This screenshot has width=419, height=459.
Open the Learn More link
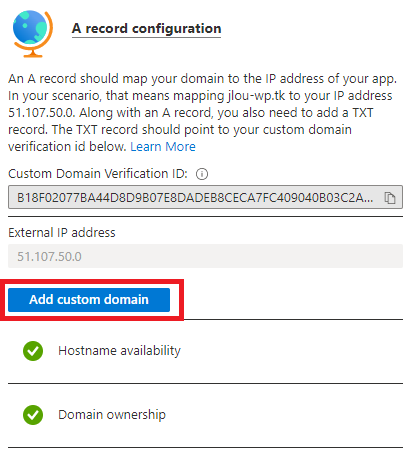(163, 147)
